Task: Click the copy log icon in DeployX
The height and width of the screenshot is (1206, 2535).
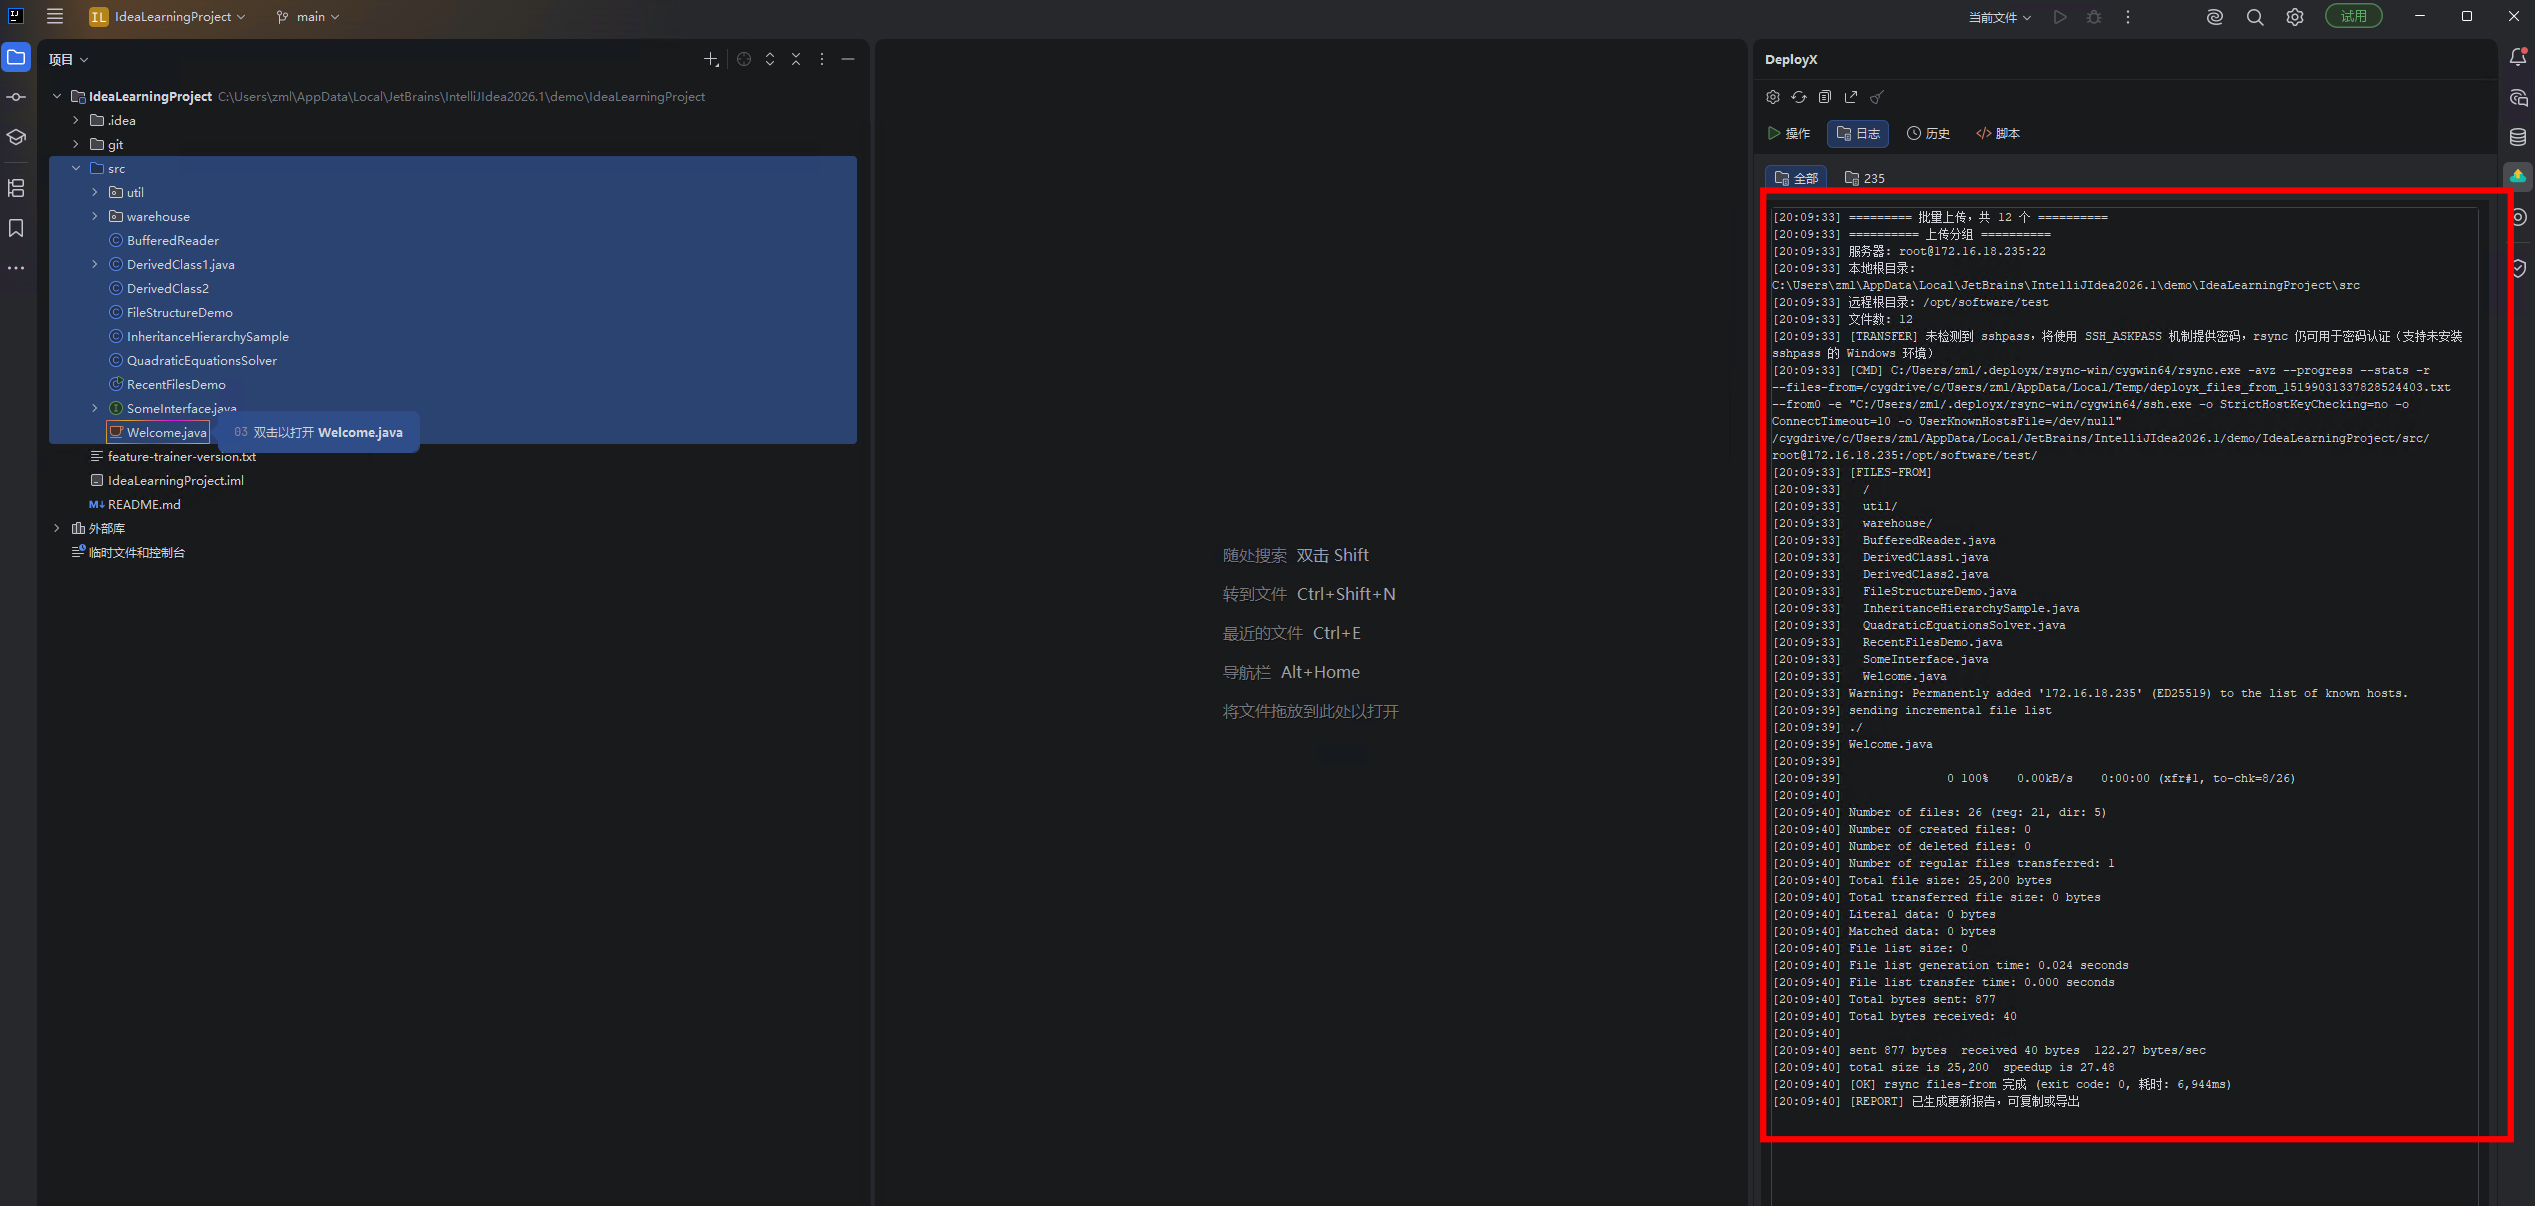Action: (1825, 97)
